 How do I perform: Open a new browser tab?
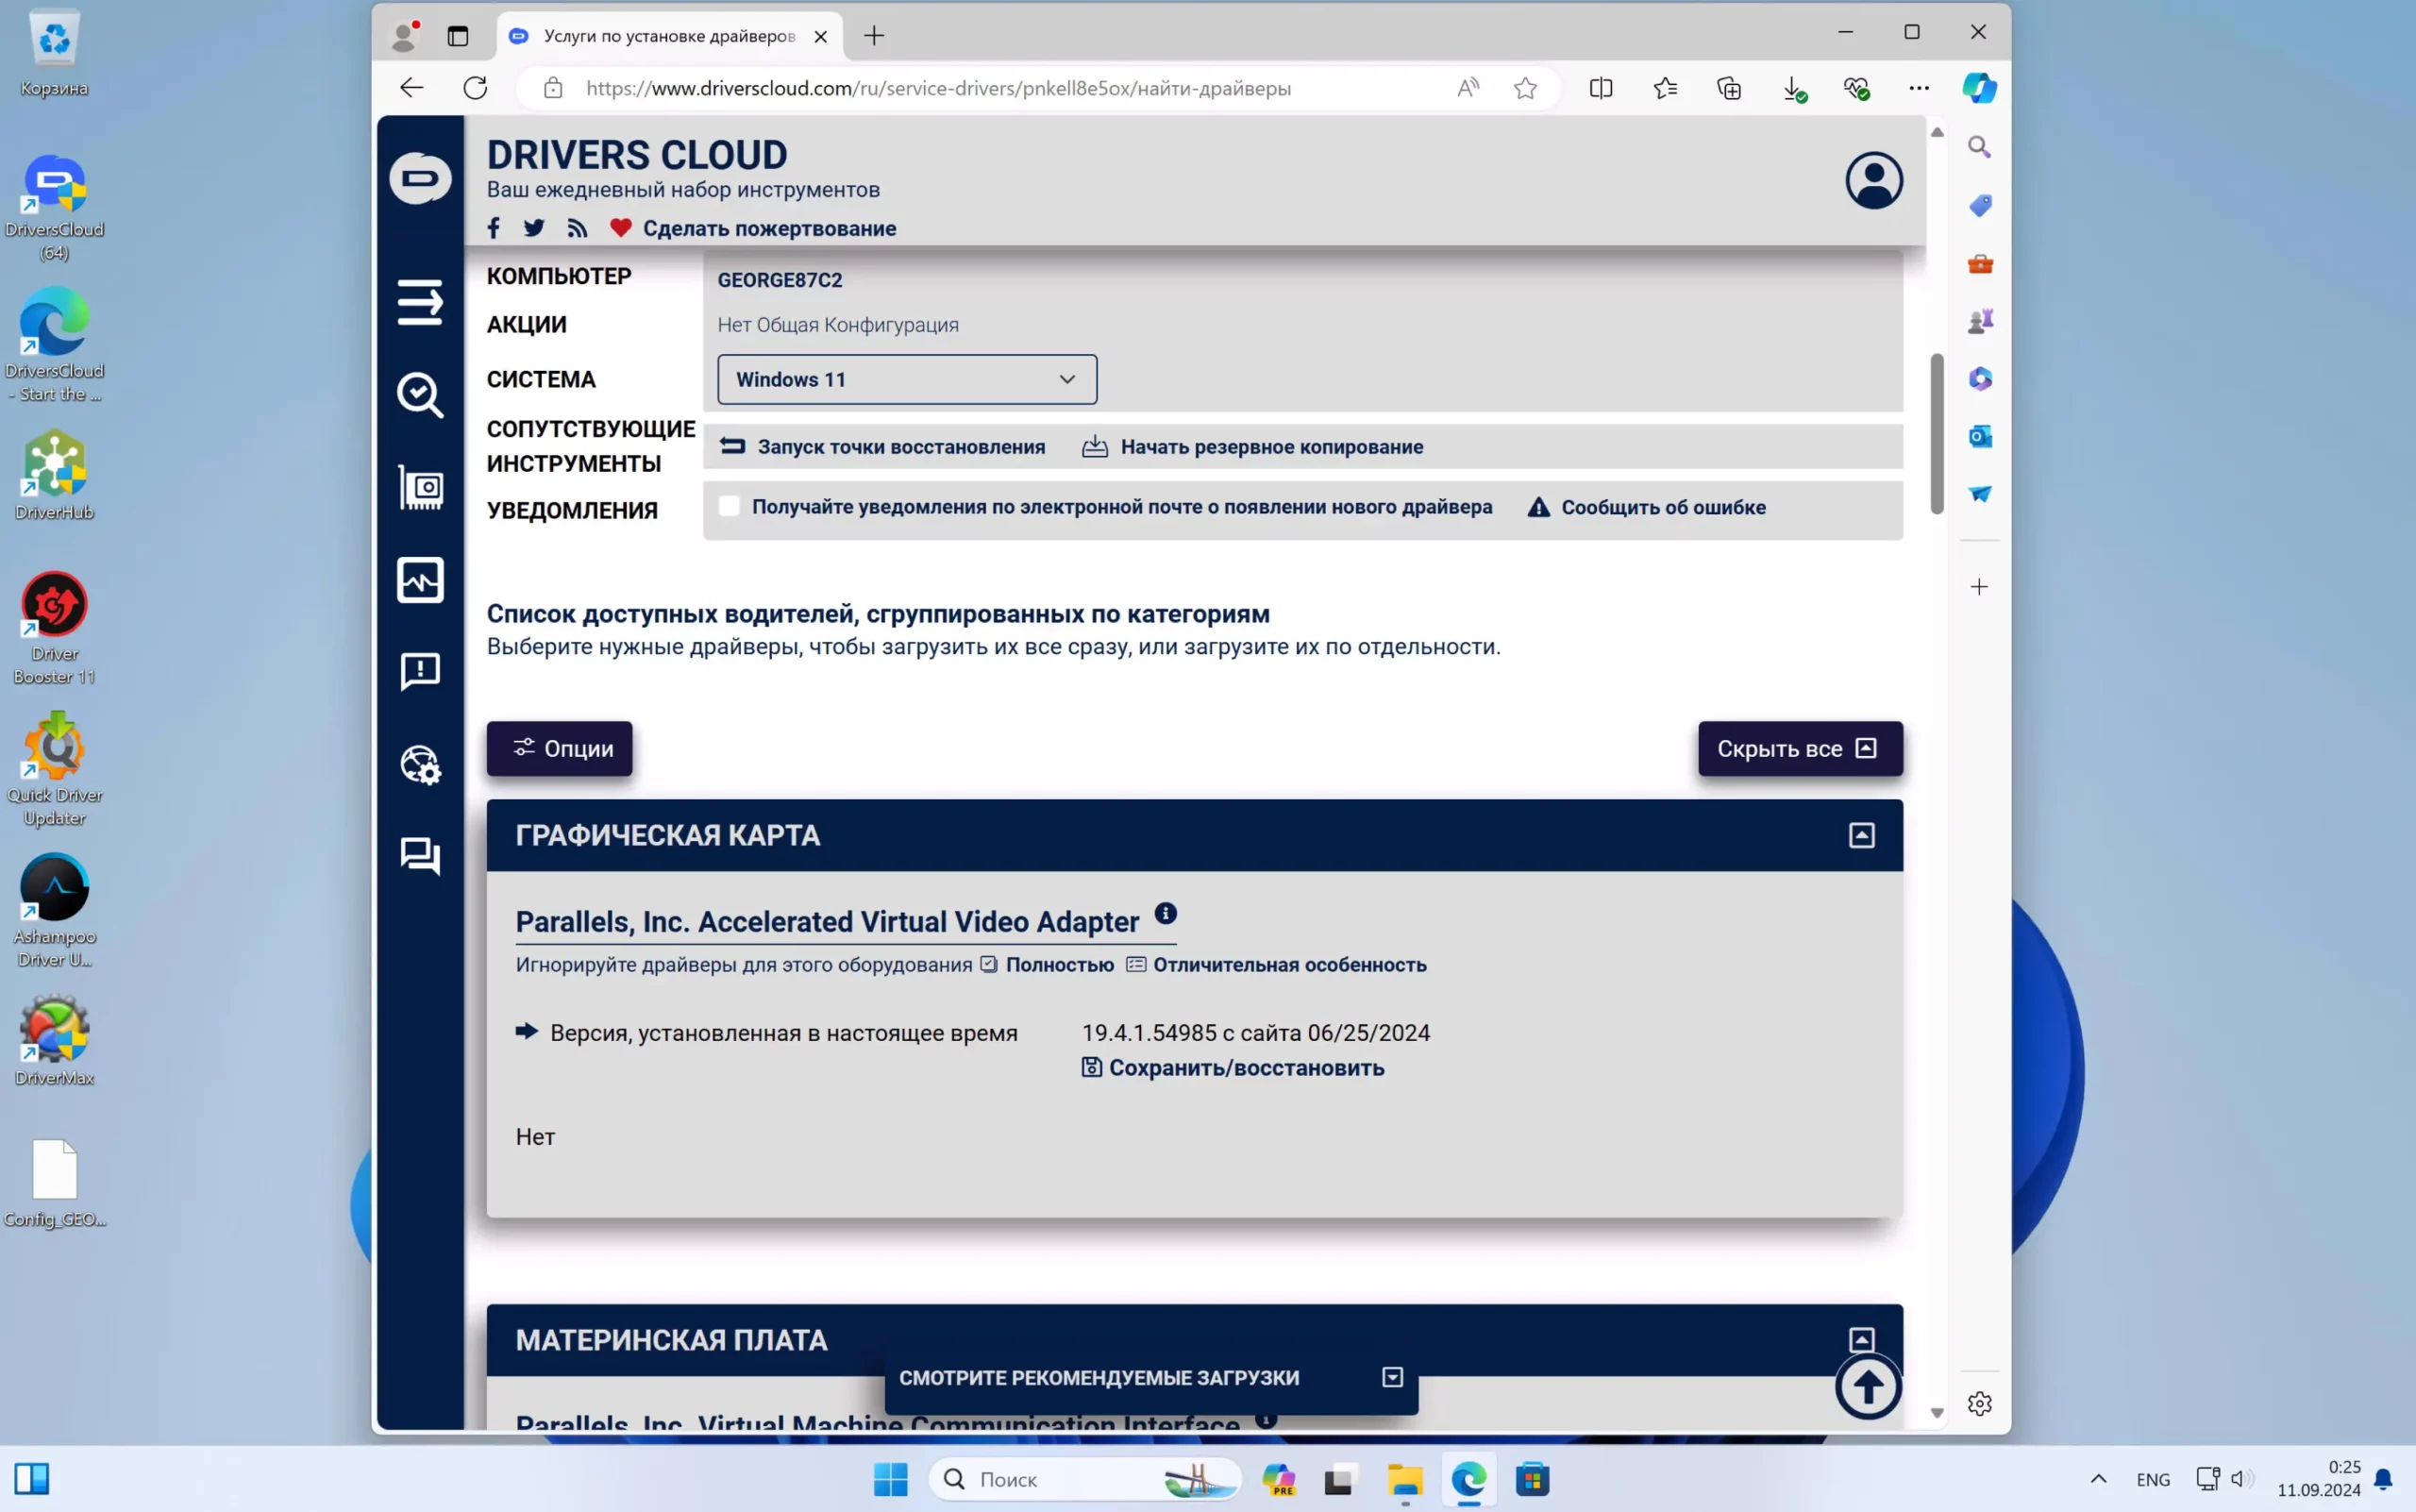tap(874, 36)
